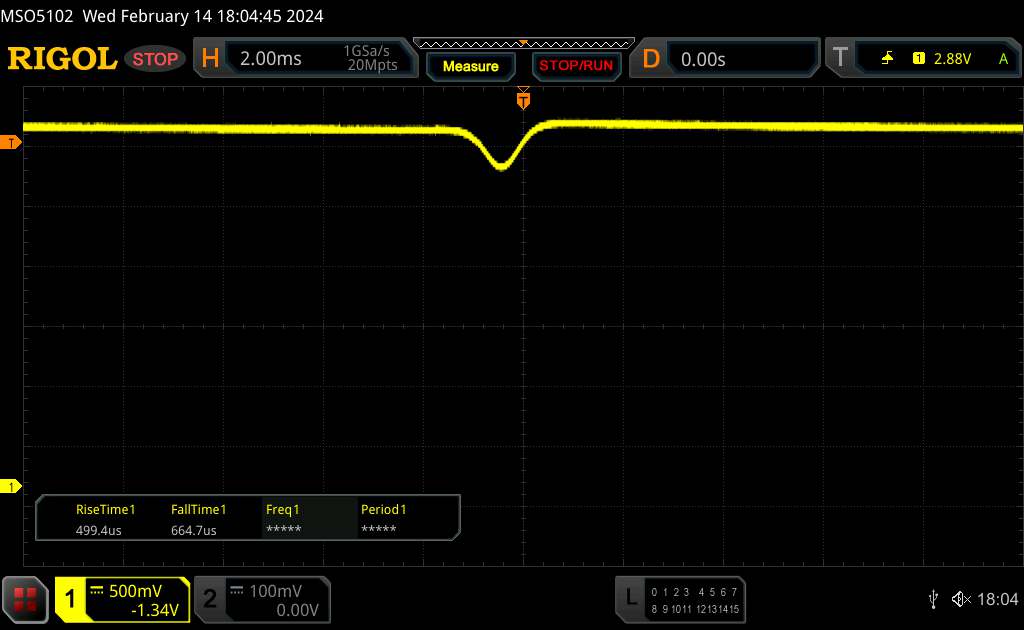Click the 1GSa/s sample rate readout

click(x=366, y=51)
